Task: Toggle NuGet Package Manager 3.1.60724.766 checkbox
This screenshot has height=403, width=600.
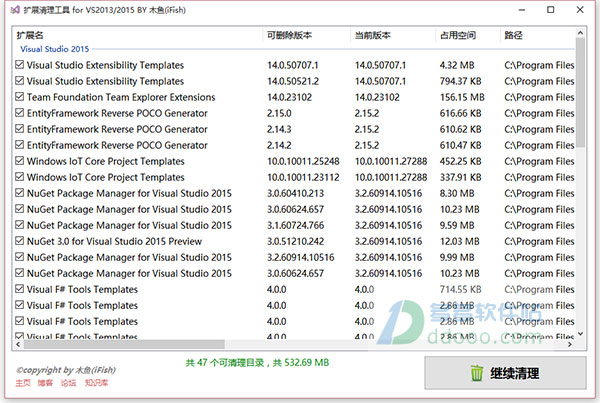Action: click(x=20, y=225)
